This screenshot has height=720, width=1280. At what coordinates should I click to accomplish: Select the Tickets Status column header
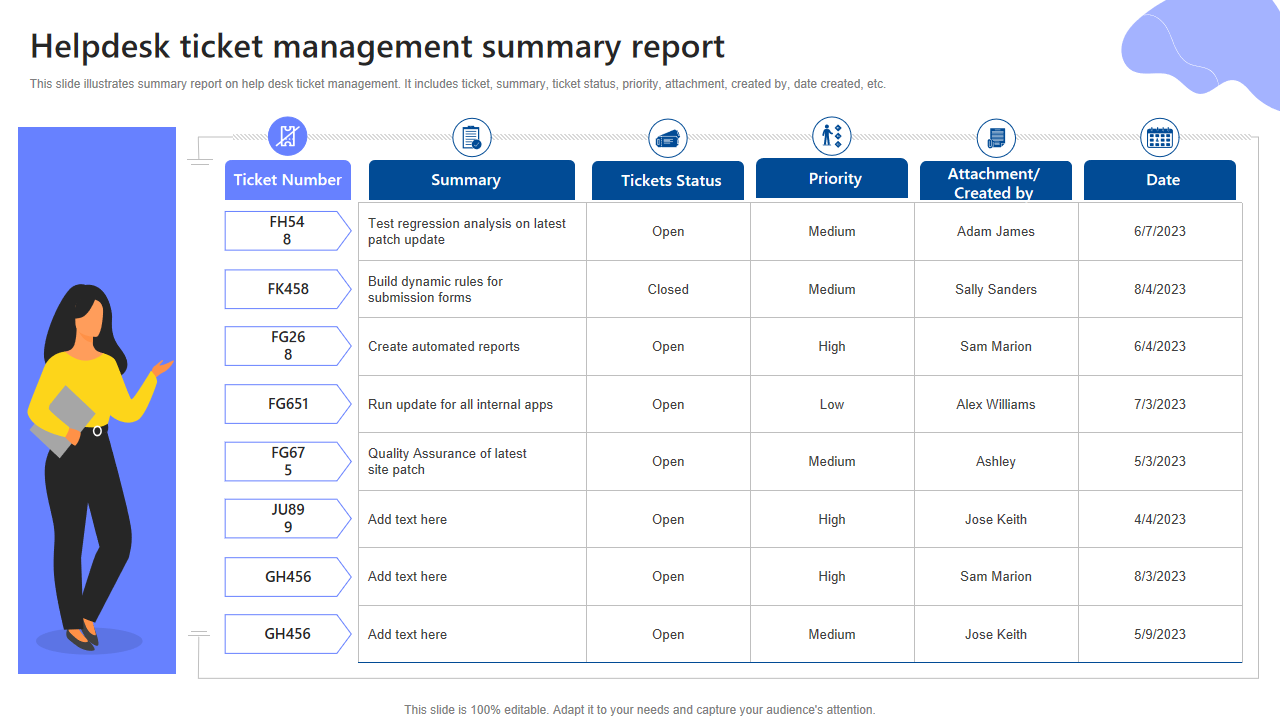668,181
